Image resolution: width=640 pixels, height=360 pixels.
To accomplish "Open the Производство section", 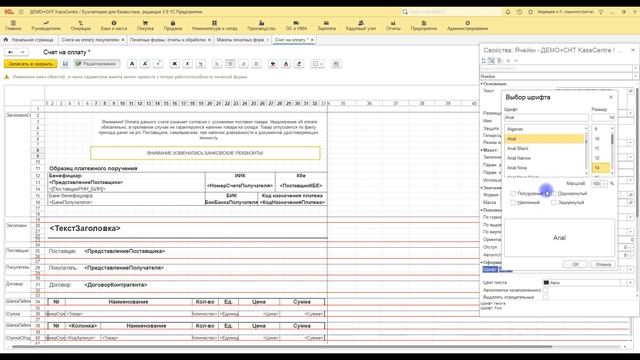I will click(261, 25).
